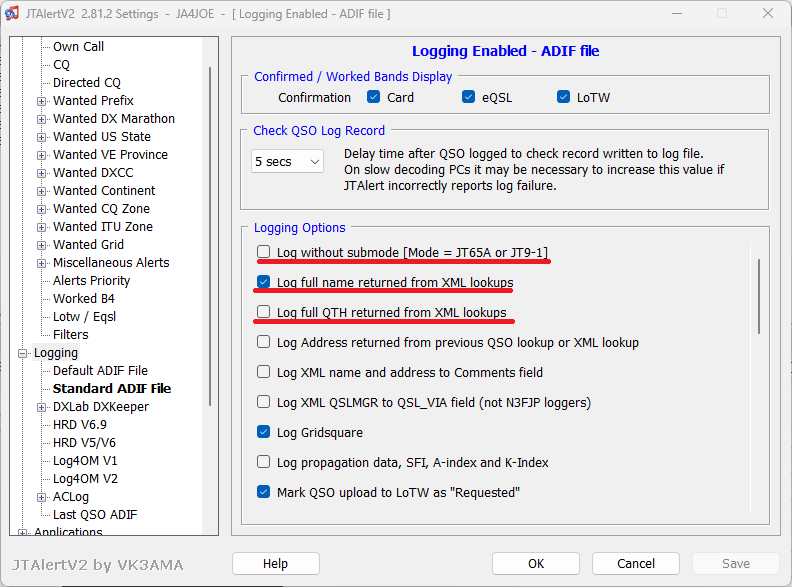Click the Logging Options vertical scrollbar
Viewport: 792px width, 587px height.
[759, 297]
